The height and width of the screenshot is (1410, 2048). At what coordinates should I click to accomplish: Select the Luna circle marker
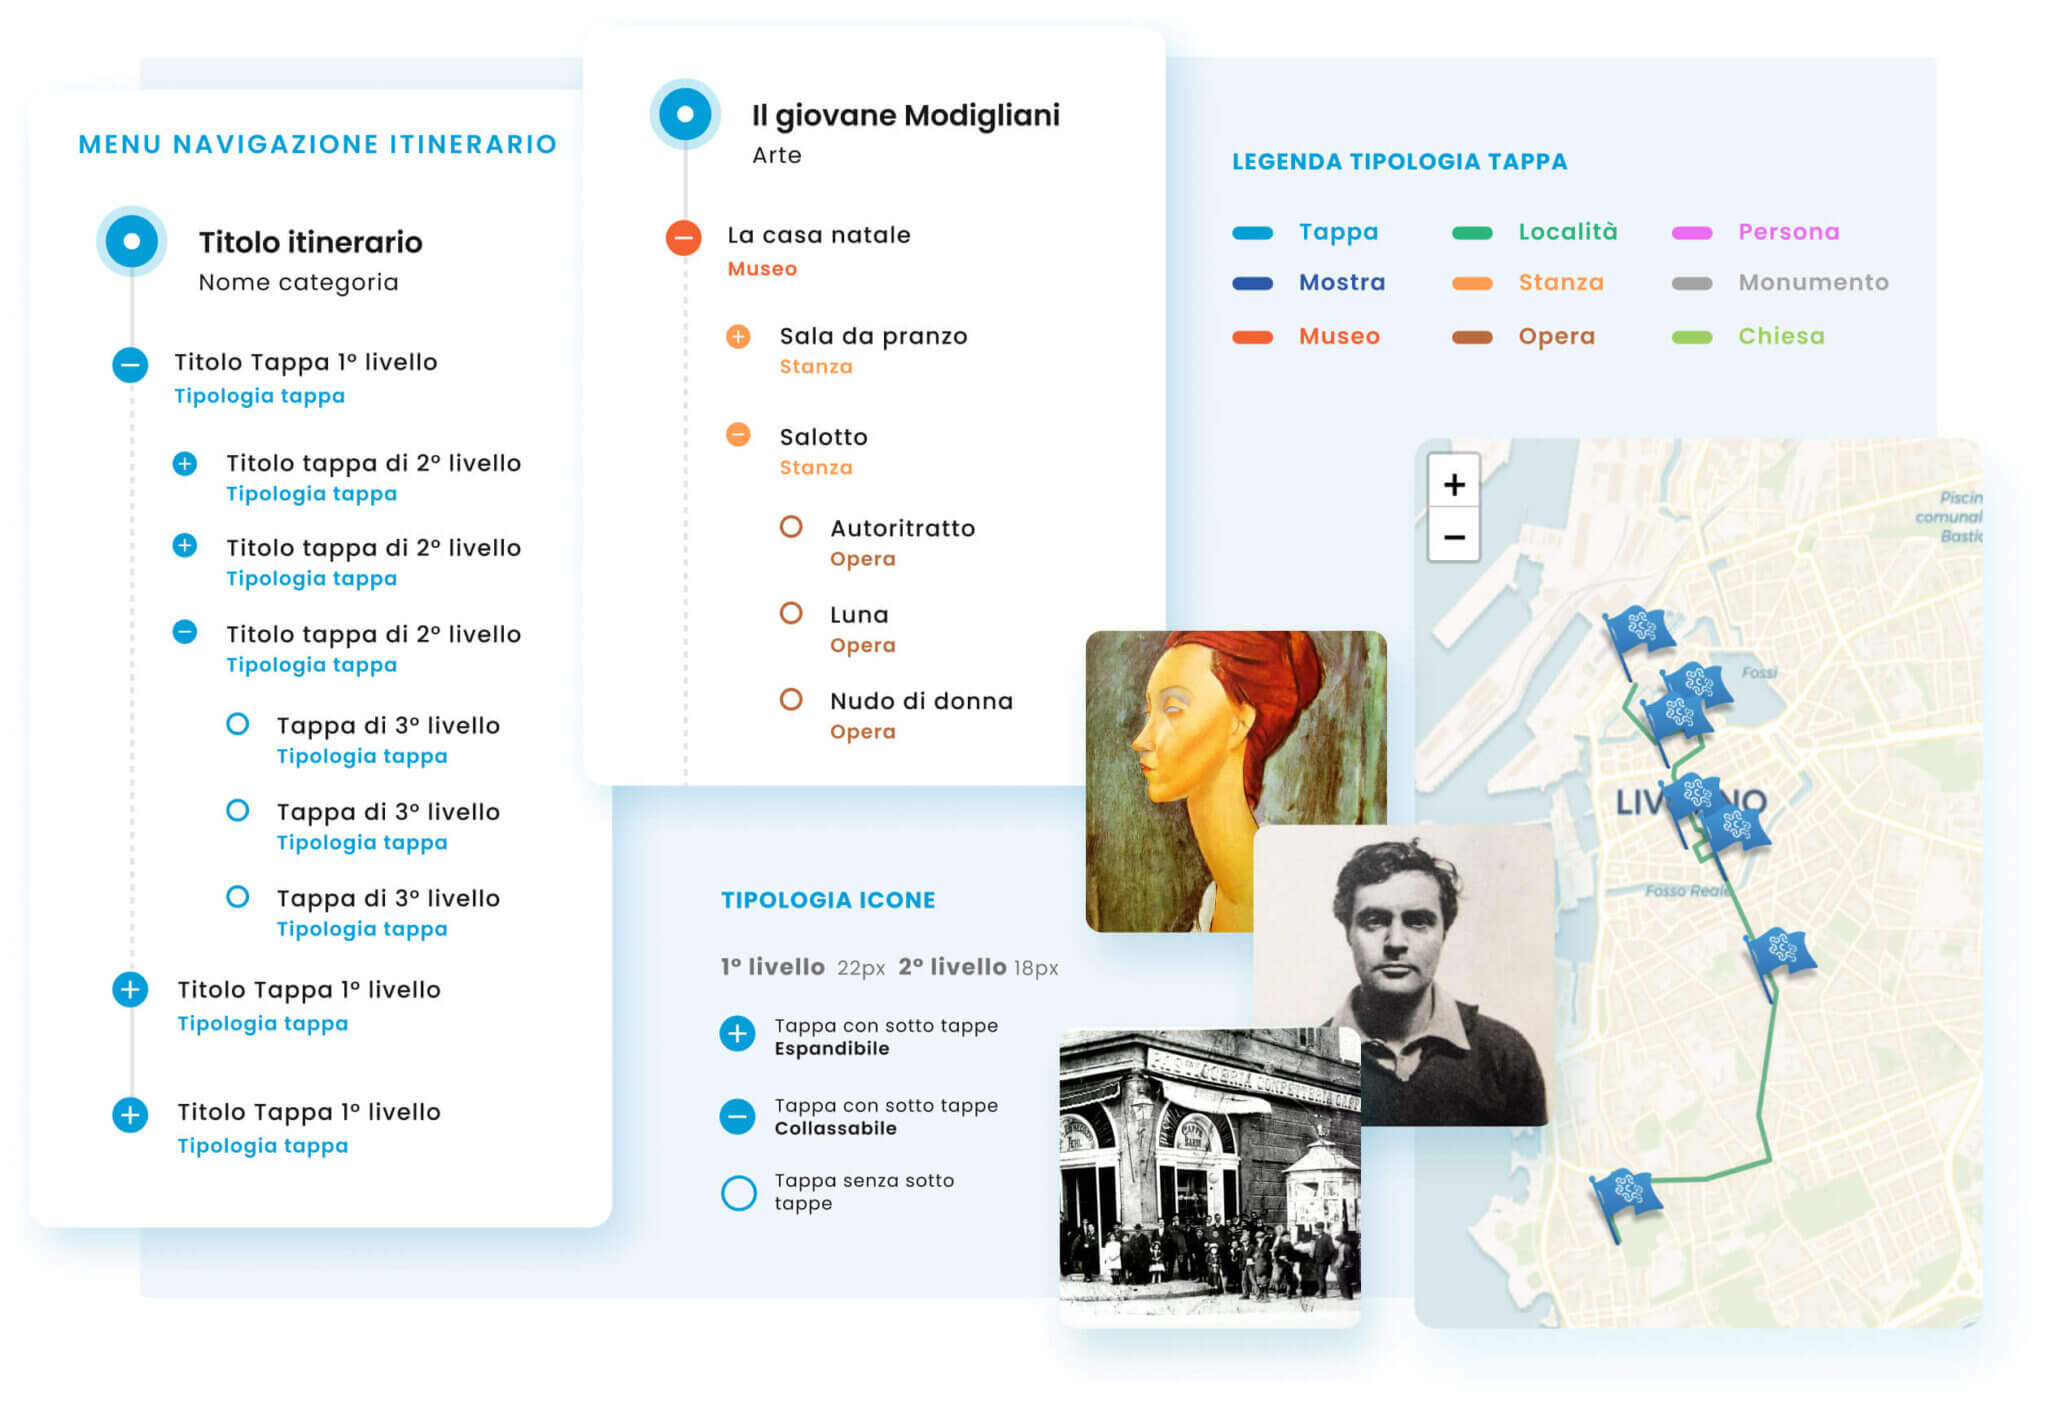[791, 613]
